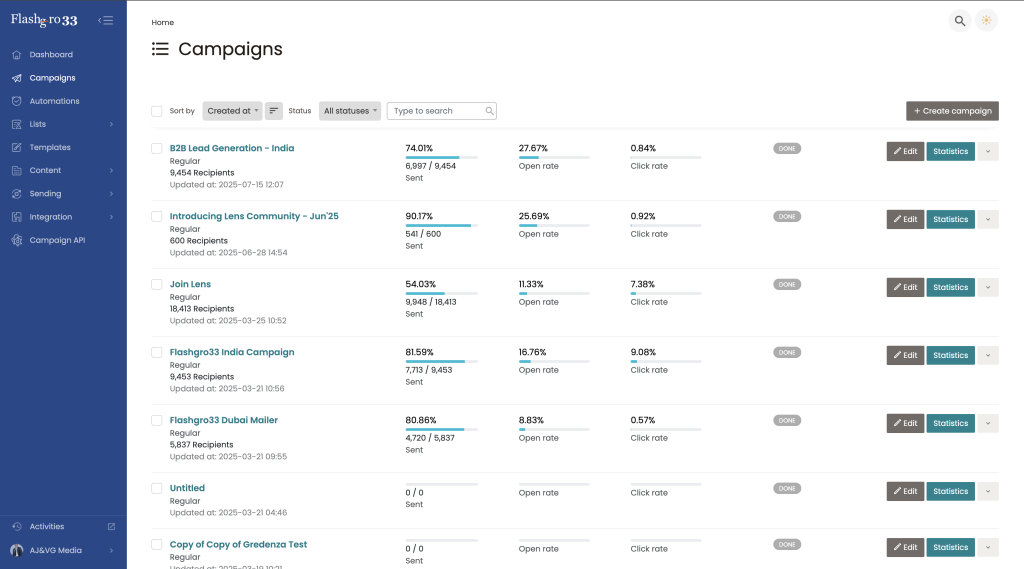Viewport: 1024px width, 569px height.
Task: Open Statistics for Flashgro33 India Campaign
Action: click(950, 355)
